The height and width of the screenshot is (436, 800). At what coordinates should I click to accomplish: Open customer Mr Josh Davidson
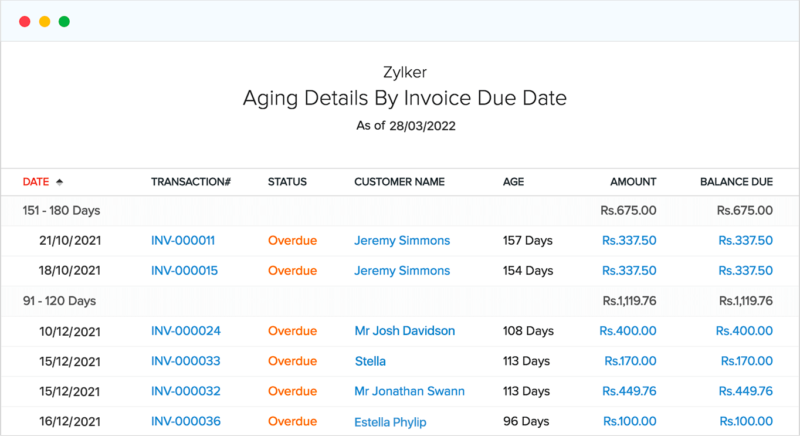tap(404, 331)
